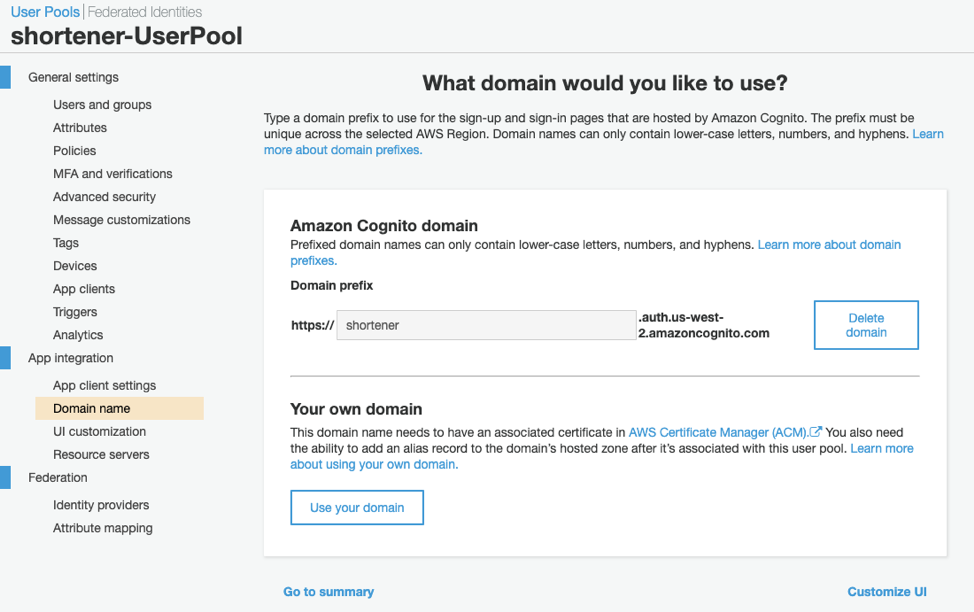Select UI customization in the sidebar

pos(97,431)
